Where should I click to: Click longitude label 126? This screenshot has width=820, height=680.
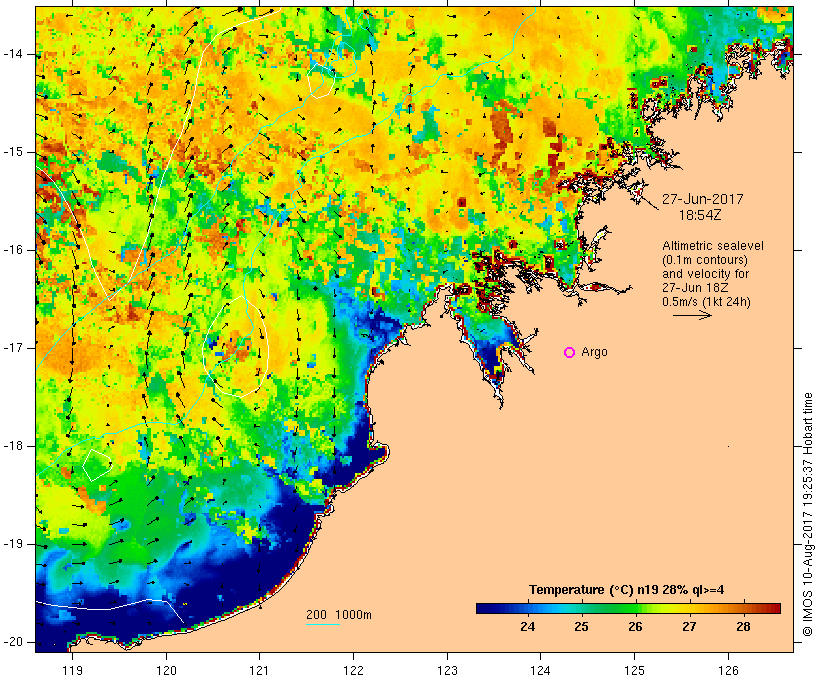pyautogui.click(x=728, y=670)
